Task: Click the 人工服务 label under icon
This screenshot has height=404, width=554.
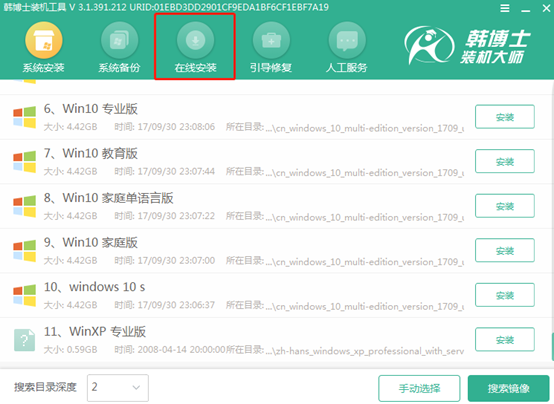Action: (x=347, y=68)
